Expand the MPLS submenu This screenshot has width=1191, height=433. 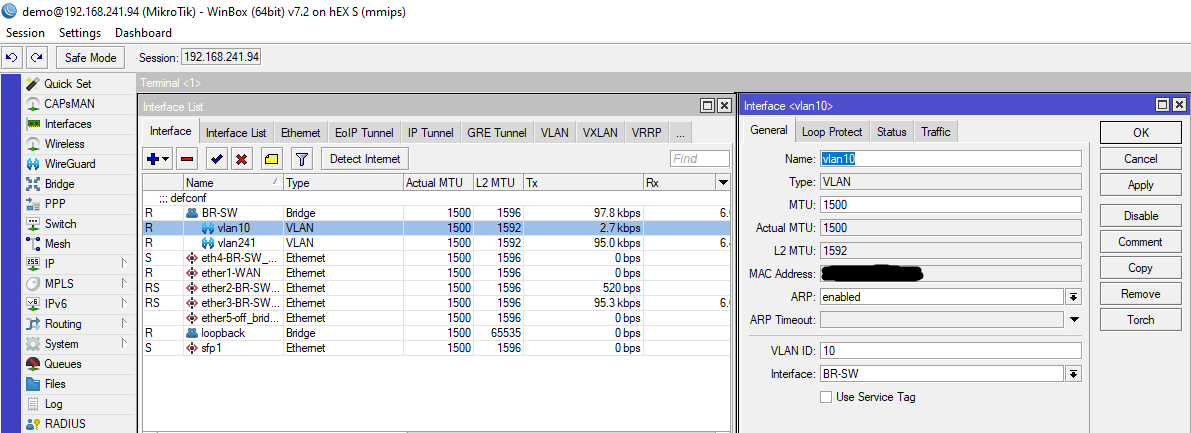123,283
